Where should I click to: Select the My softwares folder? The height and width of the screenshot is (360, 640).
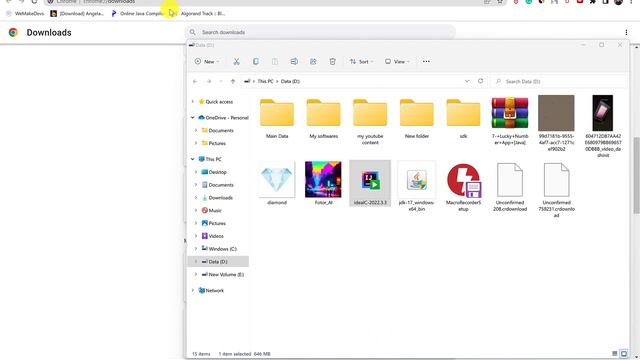[323, 118]
